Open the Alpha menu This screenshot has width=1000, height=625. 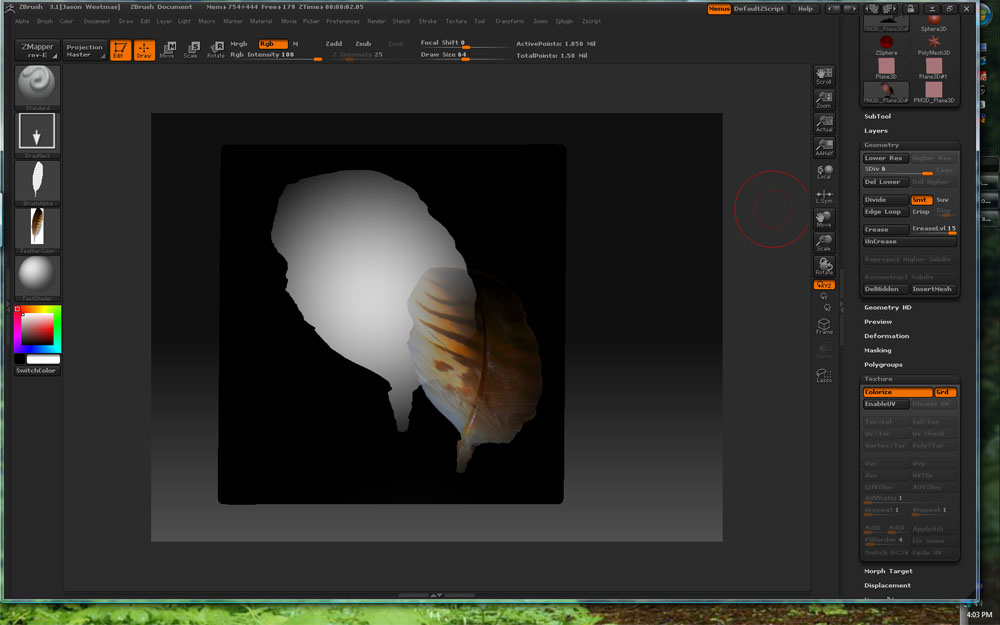pyautogui.click(x=22, y=21)
